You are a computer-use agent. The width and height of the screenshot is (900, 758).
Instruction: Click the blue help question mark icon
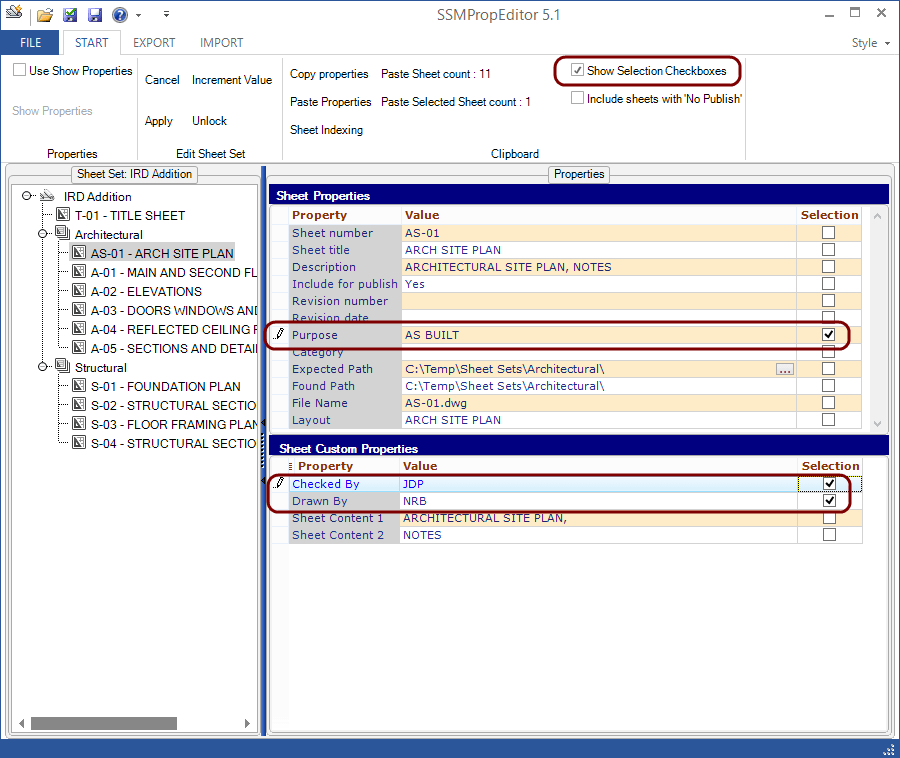click(x=120, y=15)
